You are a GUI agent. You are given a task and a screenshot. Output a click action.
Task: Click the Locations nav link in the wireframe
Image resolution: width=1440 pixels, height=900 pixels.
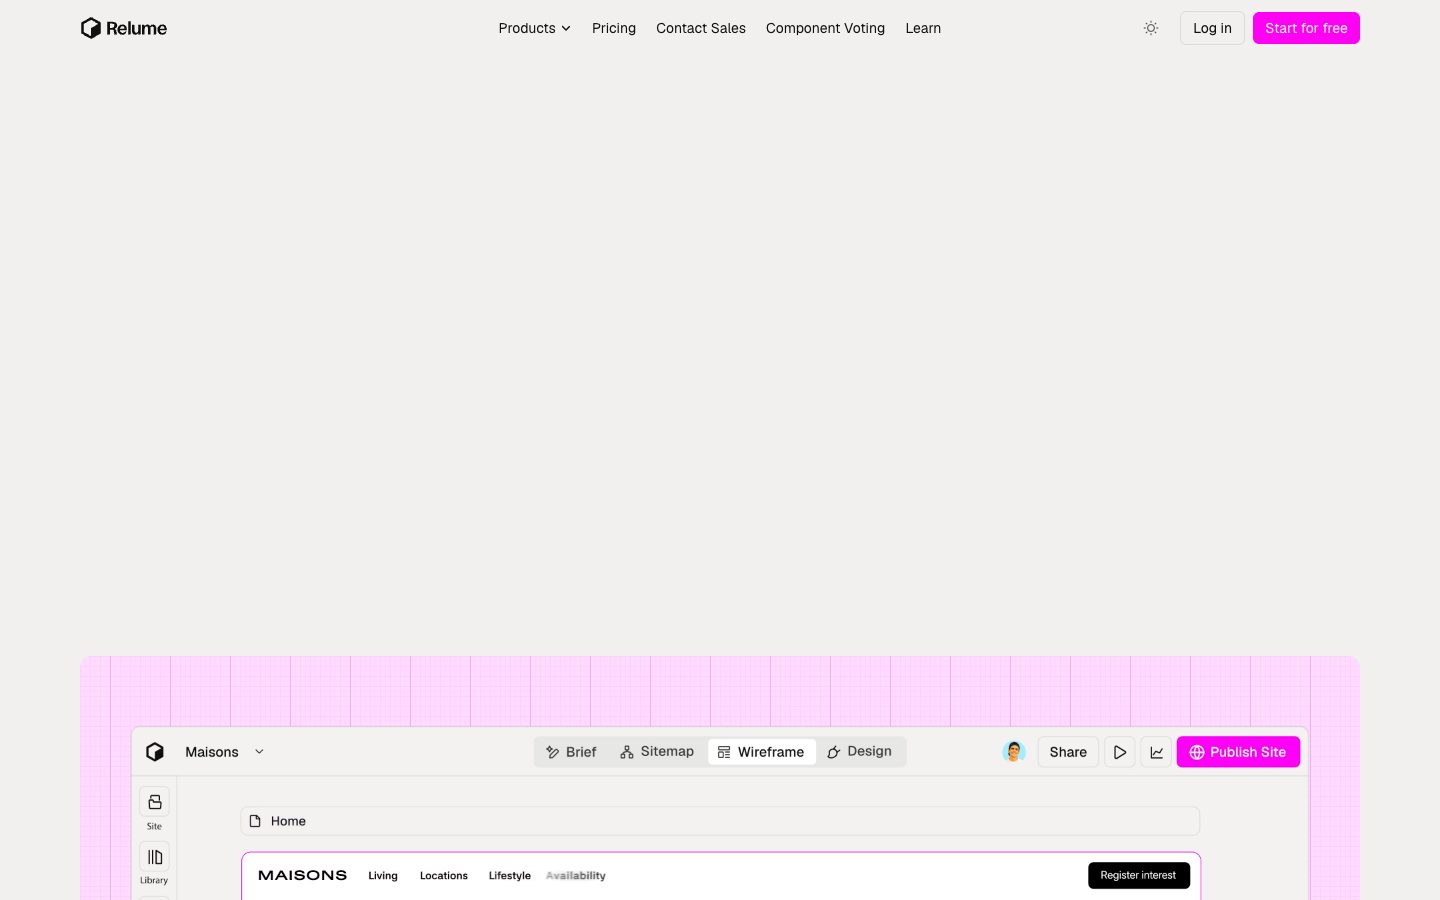point(444,876)
